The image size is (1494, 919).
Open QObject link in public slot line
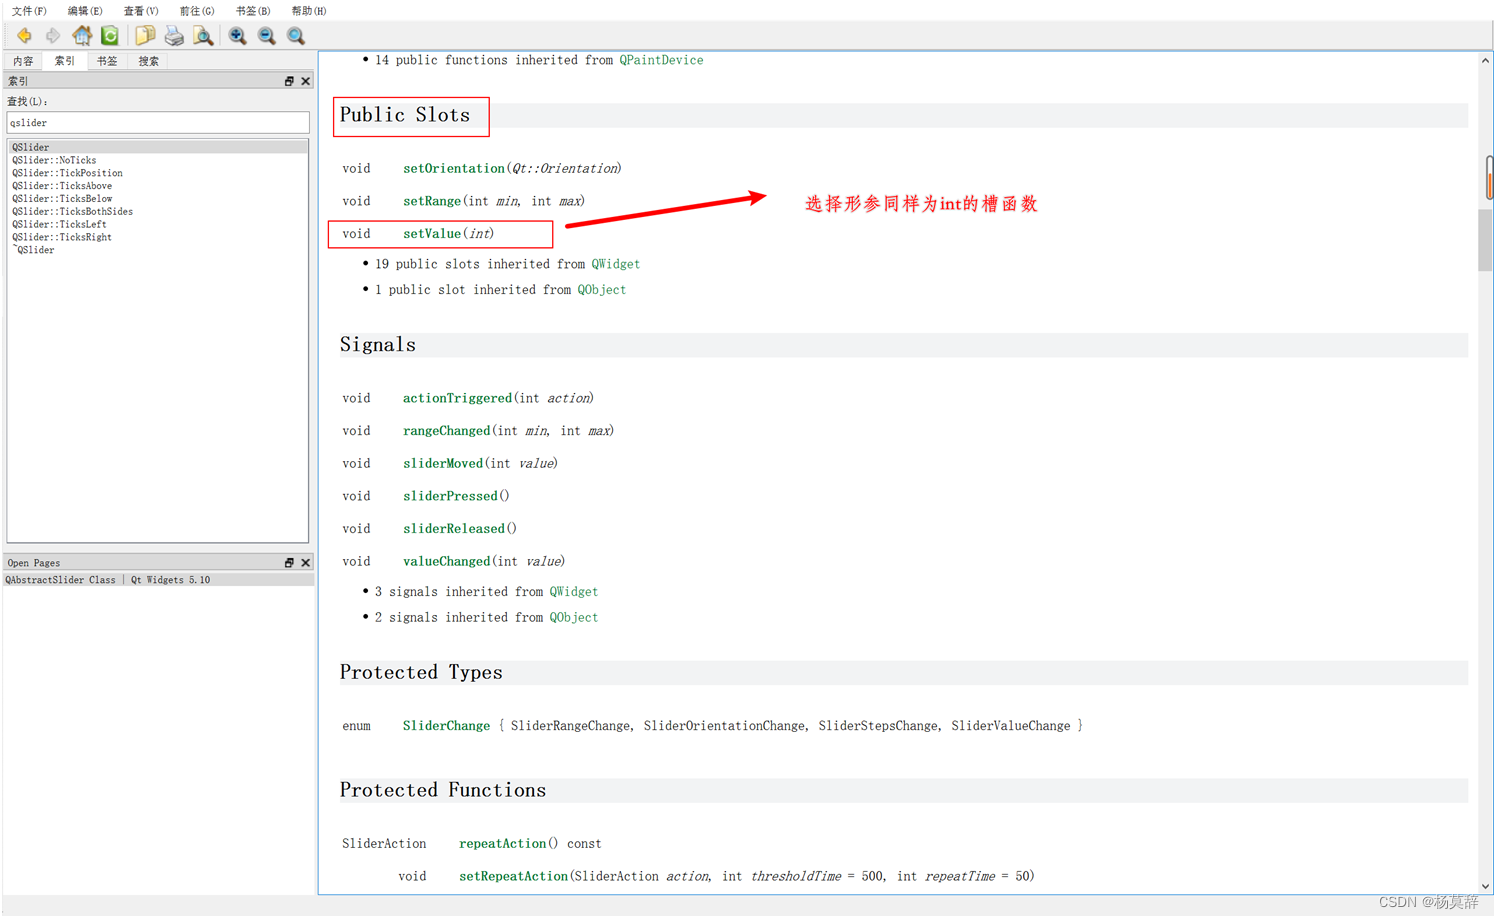(x=602, y=290)
